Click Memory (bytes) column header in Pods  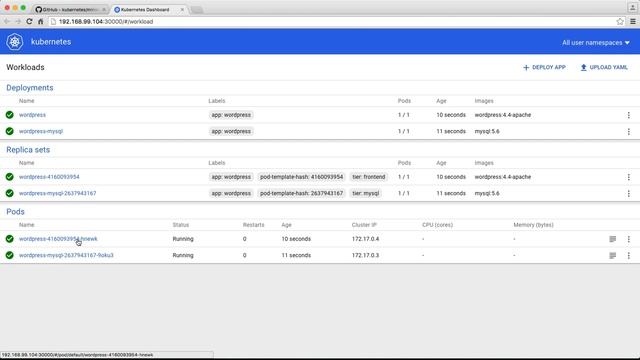533,225
